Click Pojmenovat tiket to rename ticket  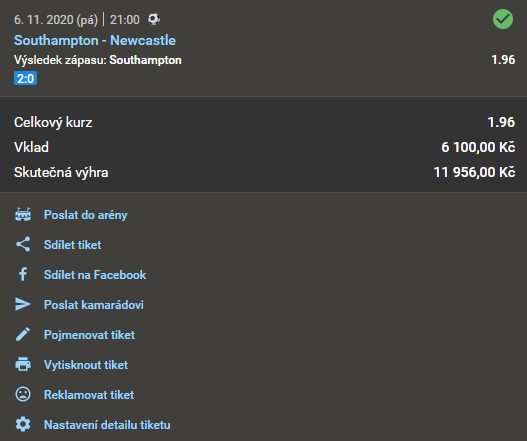[89, 335]
